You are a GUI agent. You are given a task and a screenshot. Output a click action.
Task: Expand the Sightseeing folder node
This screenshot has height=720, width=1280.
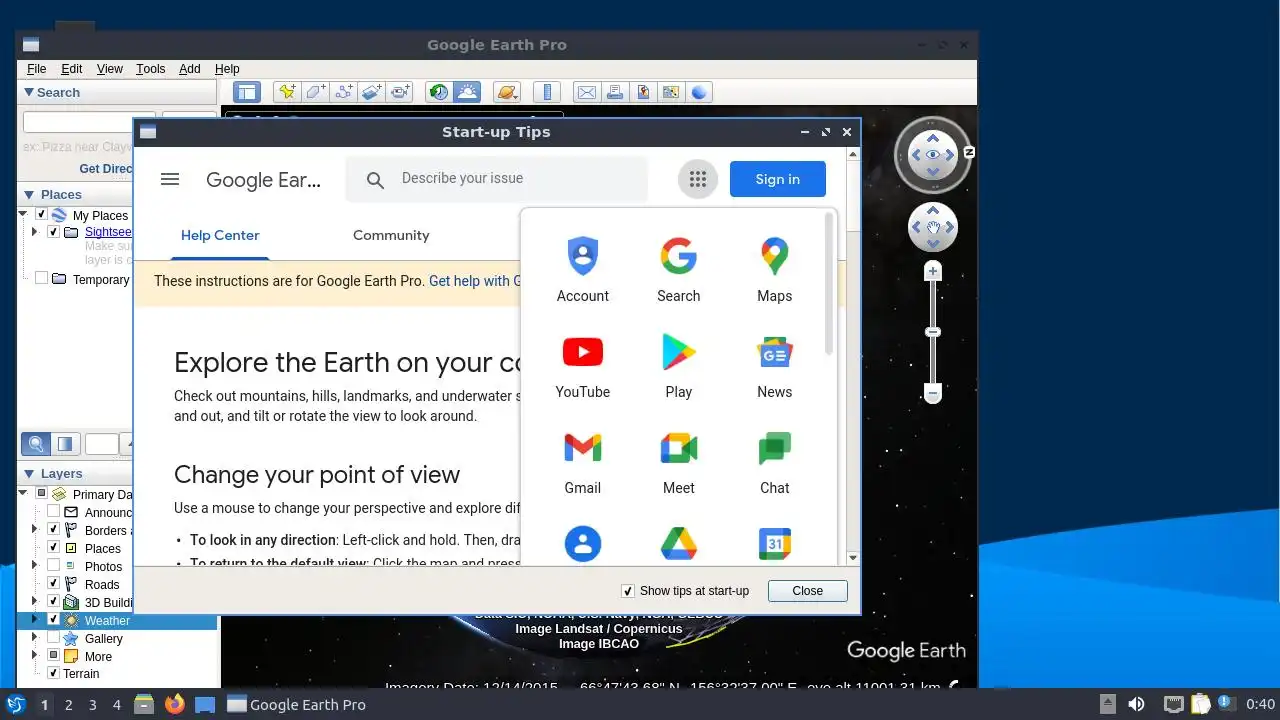35,232
